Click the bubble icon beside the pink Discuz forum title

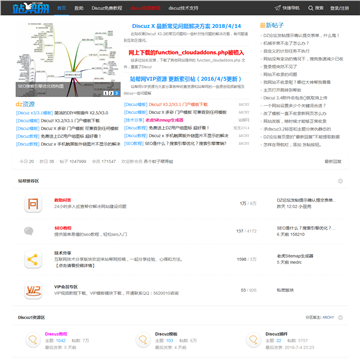coord(33,340)
